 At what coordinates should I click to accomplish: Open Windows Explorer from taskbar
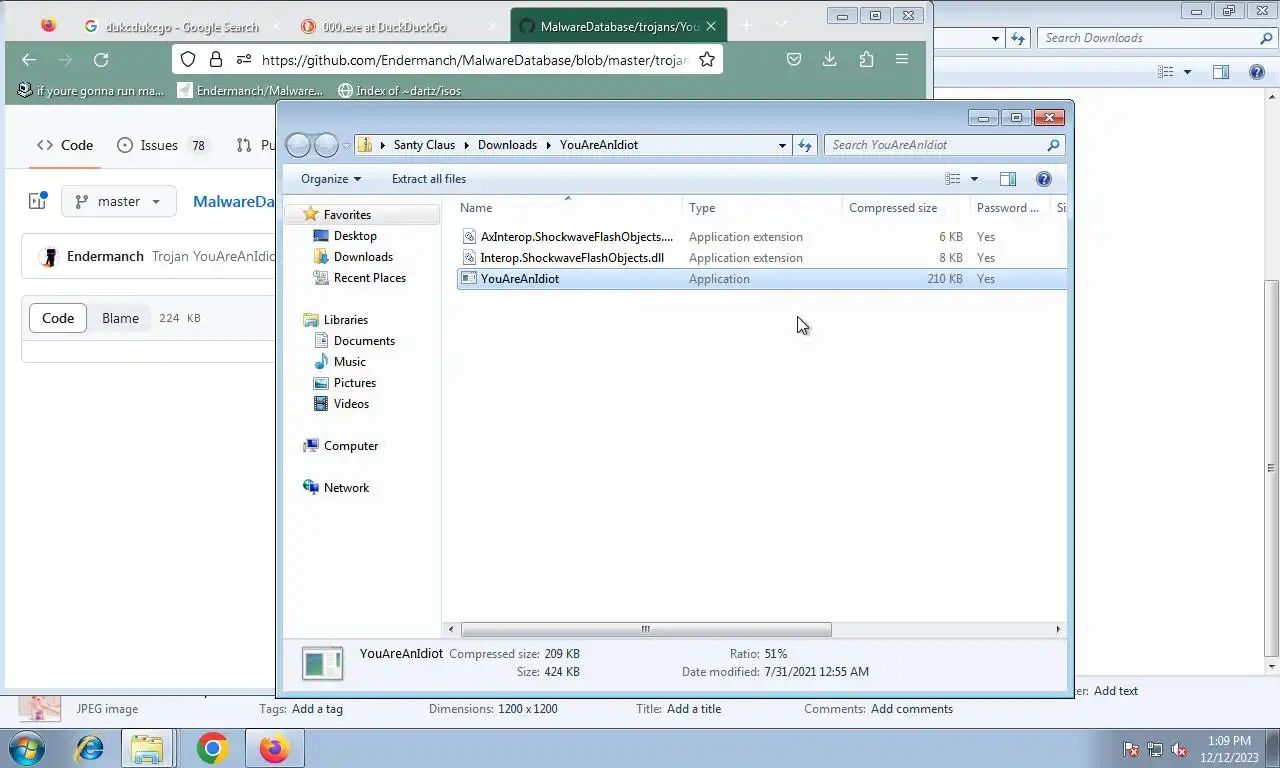pos(148,748)
